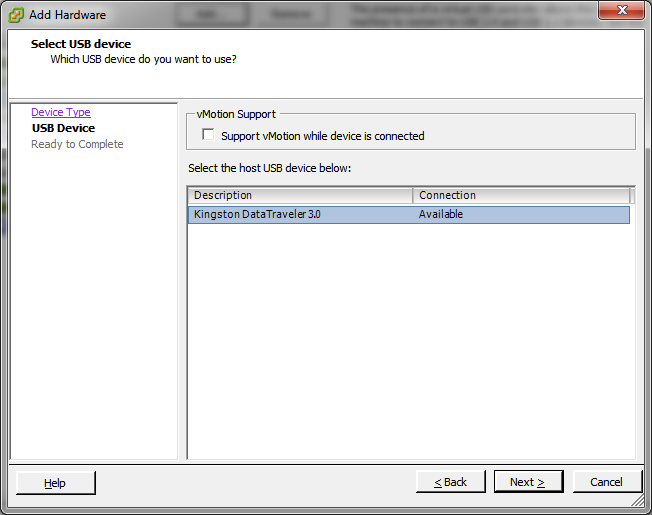Viewport: 652px width, 515px height.
Task: Click the vMotion Support group label
Action: tap(236, 114)
